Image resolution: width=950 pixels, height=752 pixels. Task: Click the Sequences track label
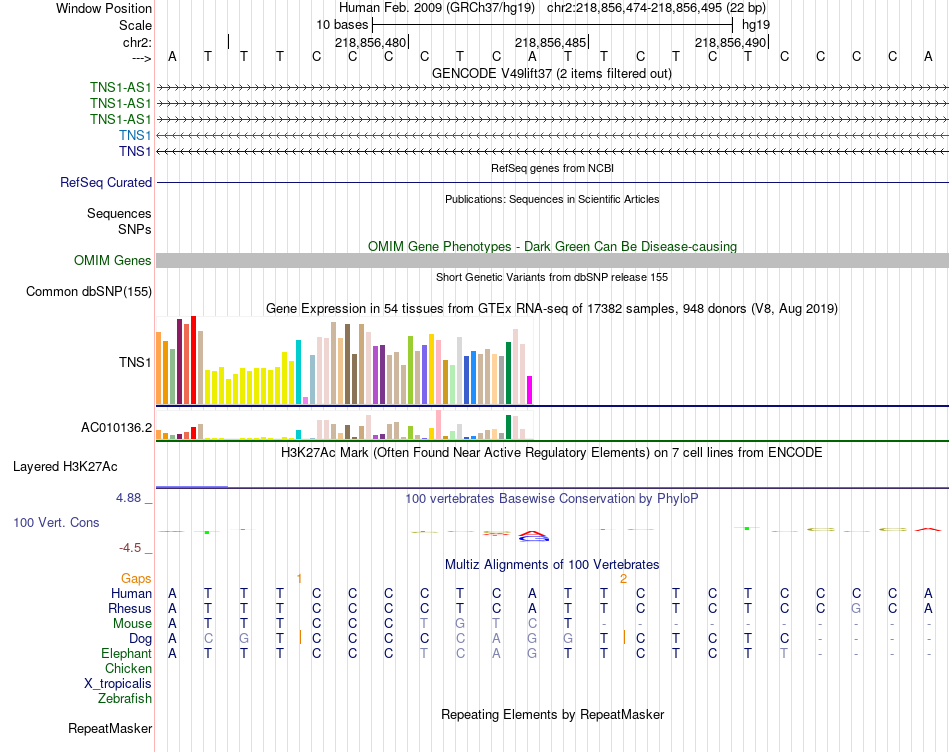[x=119, y=213]
